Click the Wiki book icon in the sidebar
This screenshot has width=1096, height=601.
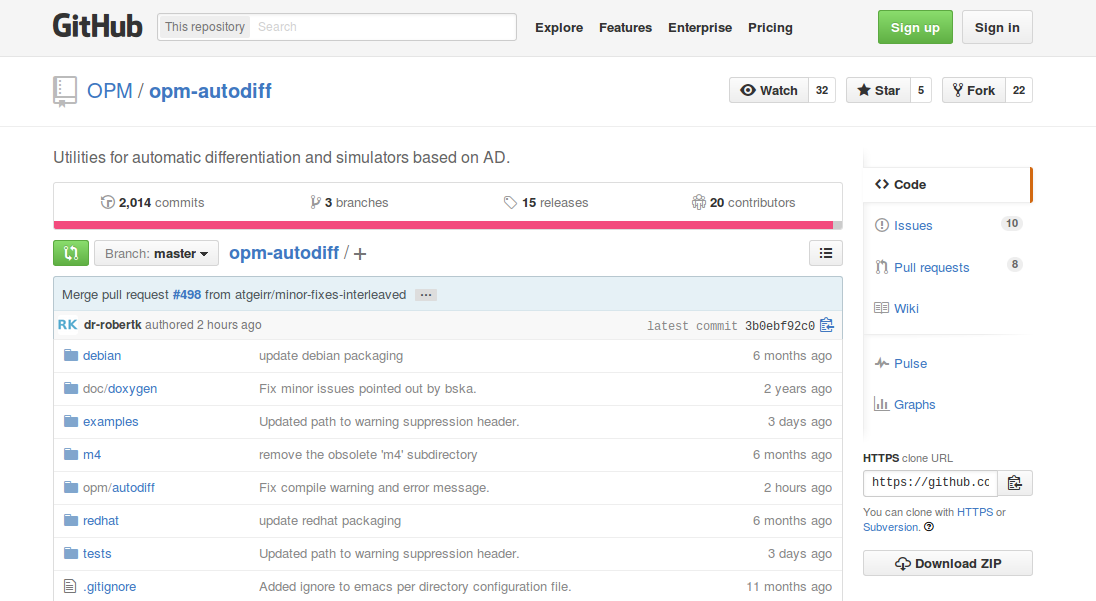[881, 308]
